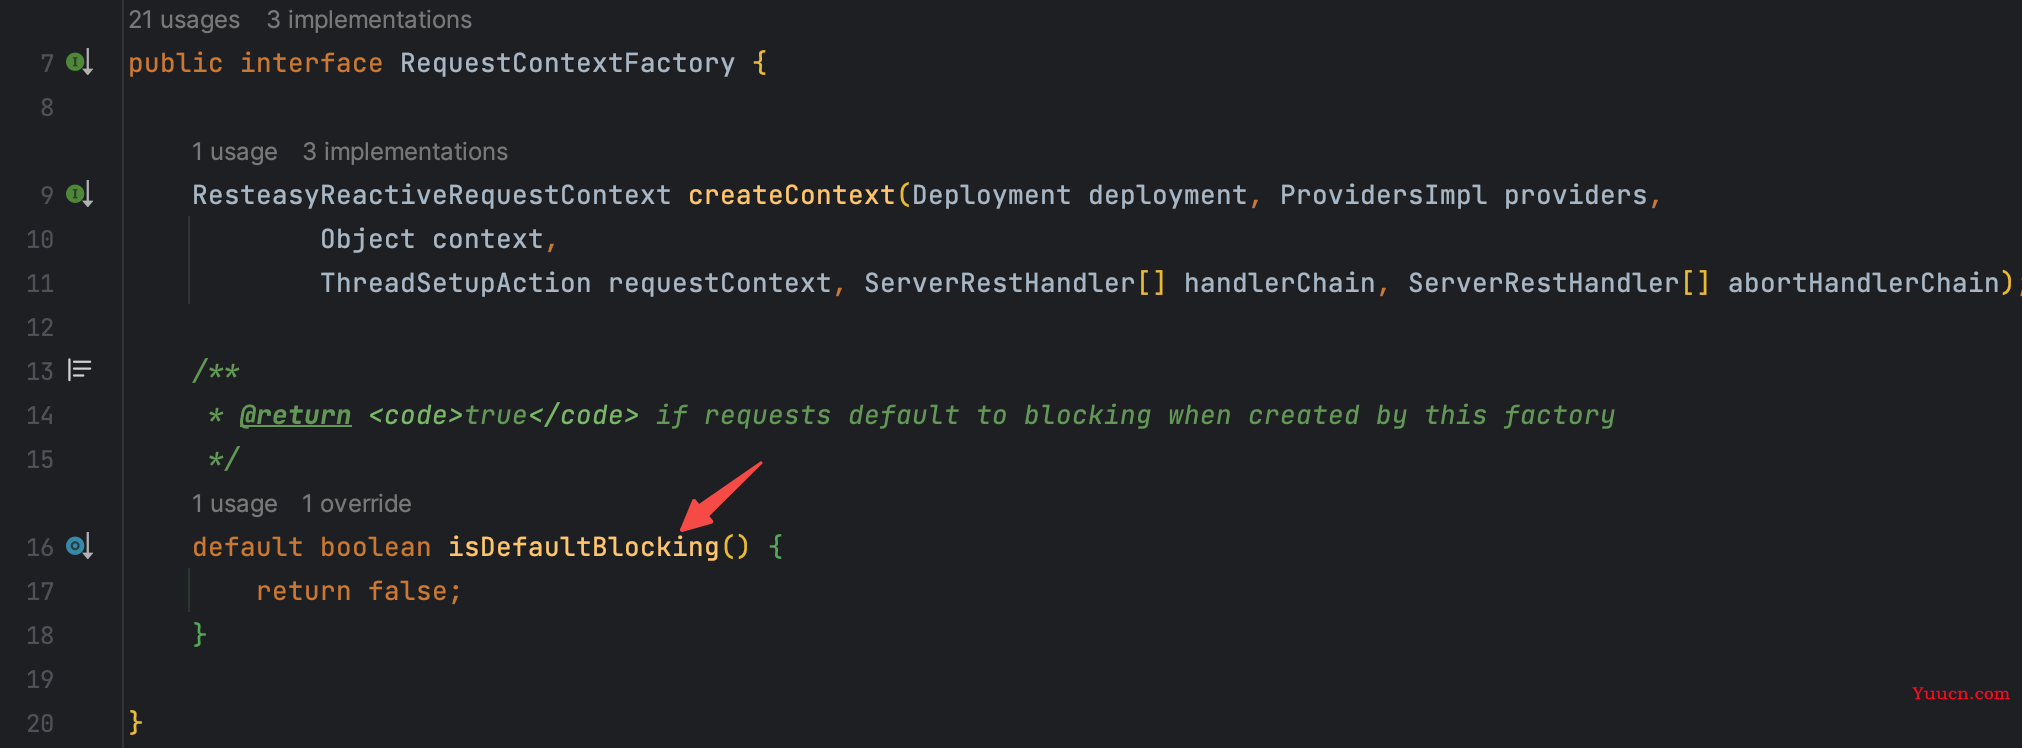Open the '1 override' hint above isDefaultBlocking
2022x748 pixels.
point(356,504)
